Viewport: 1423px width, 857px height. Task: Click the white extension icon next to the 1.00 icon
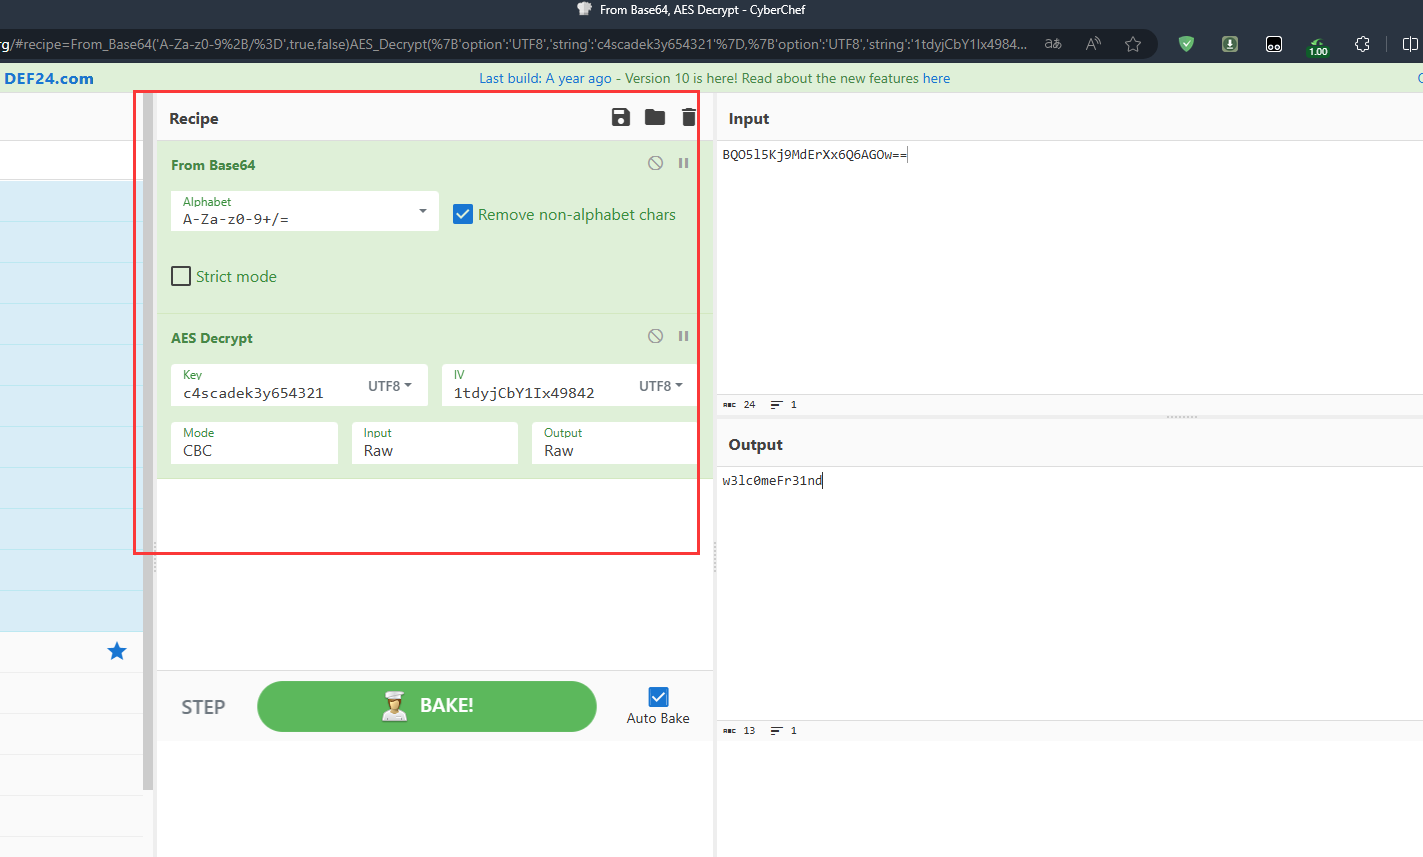point(1274,44)
